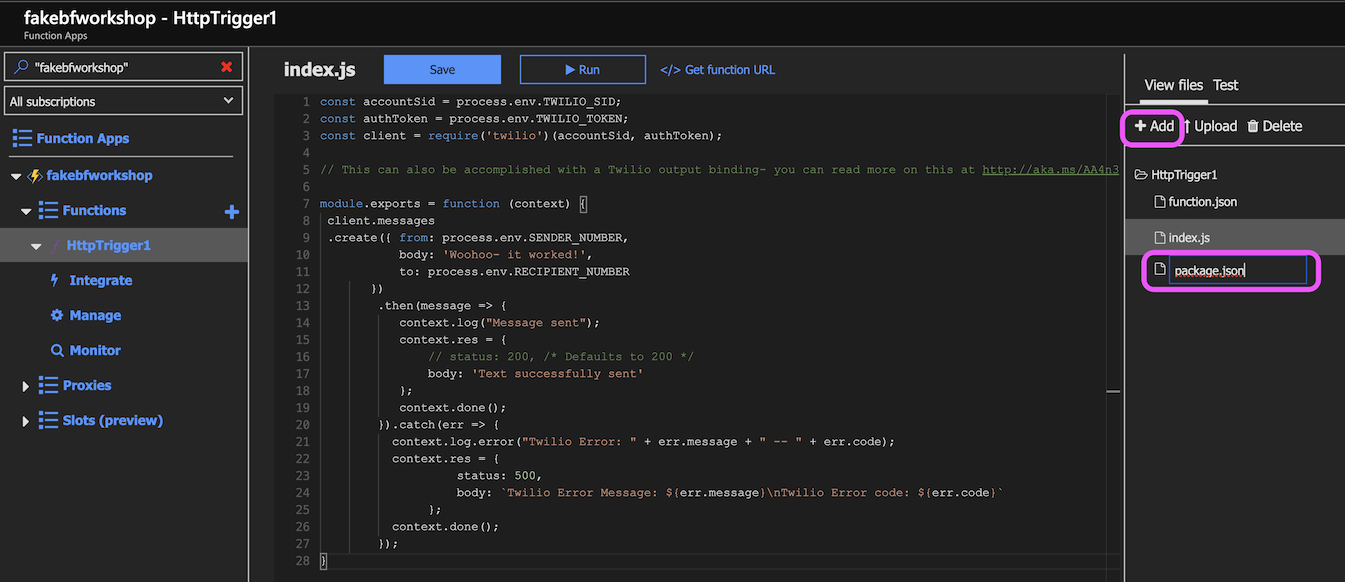Click the package.json file icon
Screen dimensions: 1345x582
pos(1160,270)
